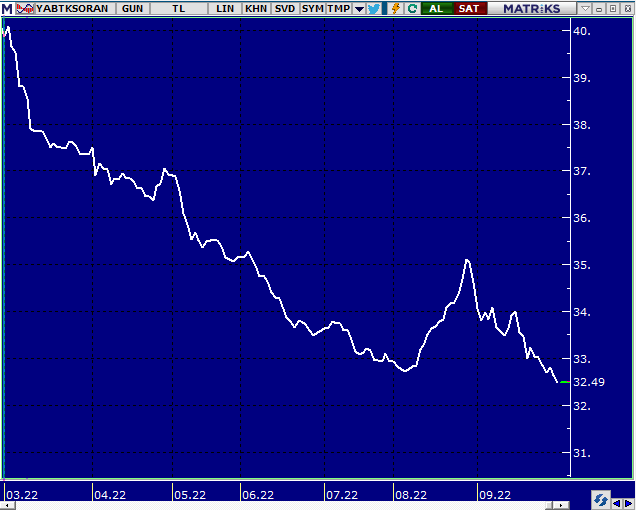Screen dimensions: 636x510
Task: Click the 04.22 date axis label
Action: (110, 495)
